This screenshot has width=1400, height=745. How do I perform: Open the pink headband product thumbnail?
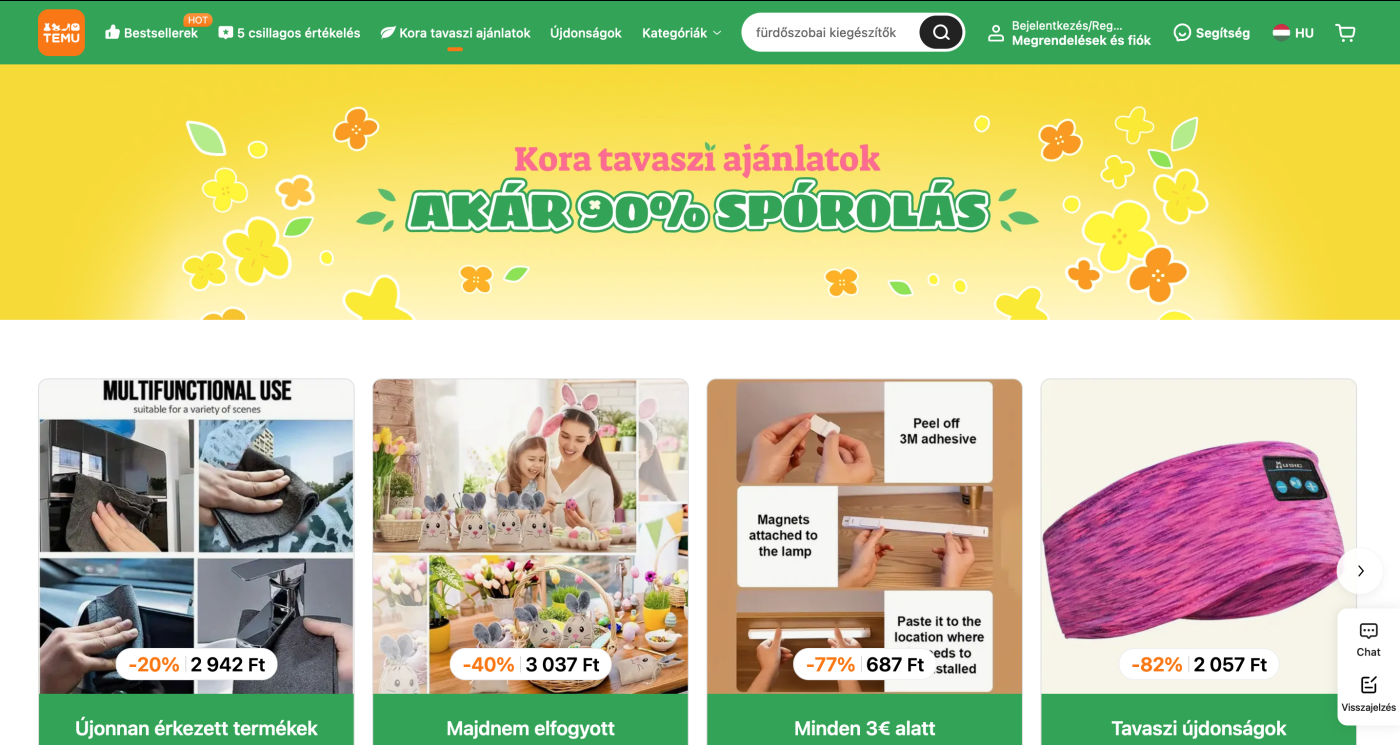point(1198,536)
